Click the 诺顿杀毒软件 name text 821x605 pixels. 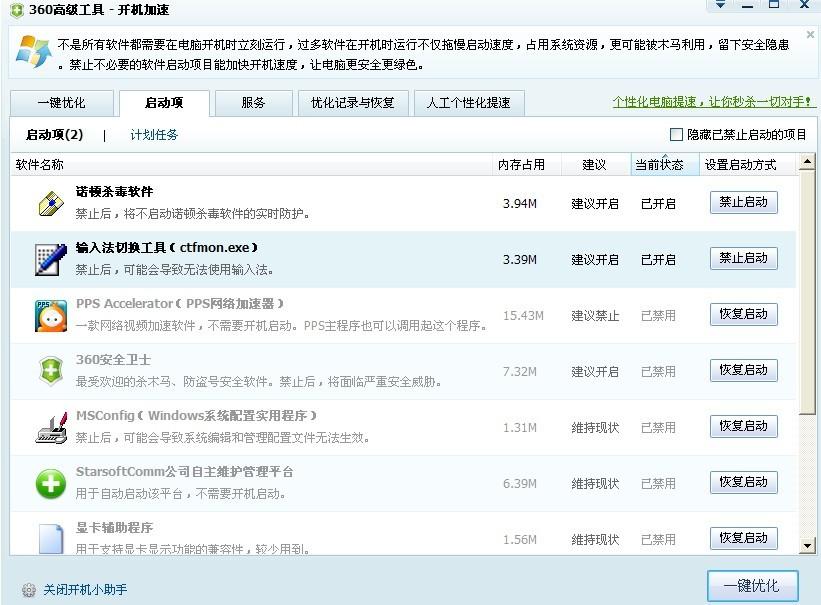(114, 192)
